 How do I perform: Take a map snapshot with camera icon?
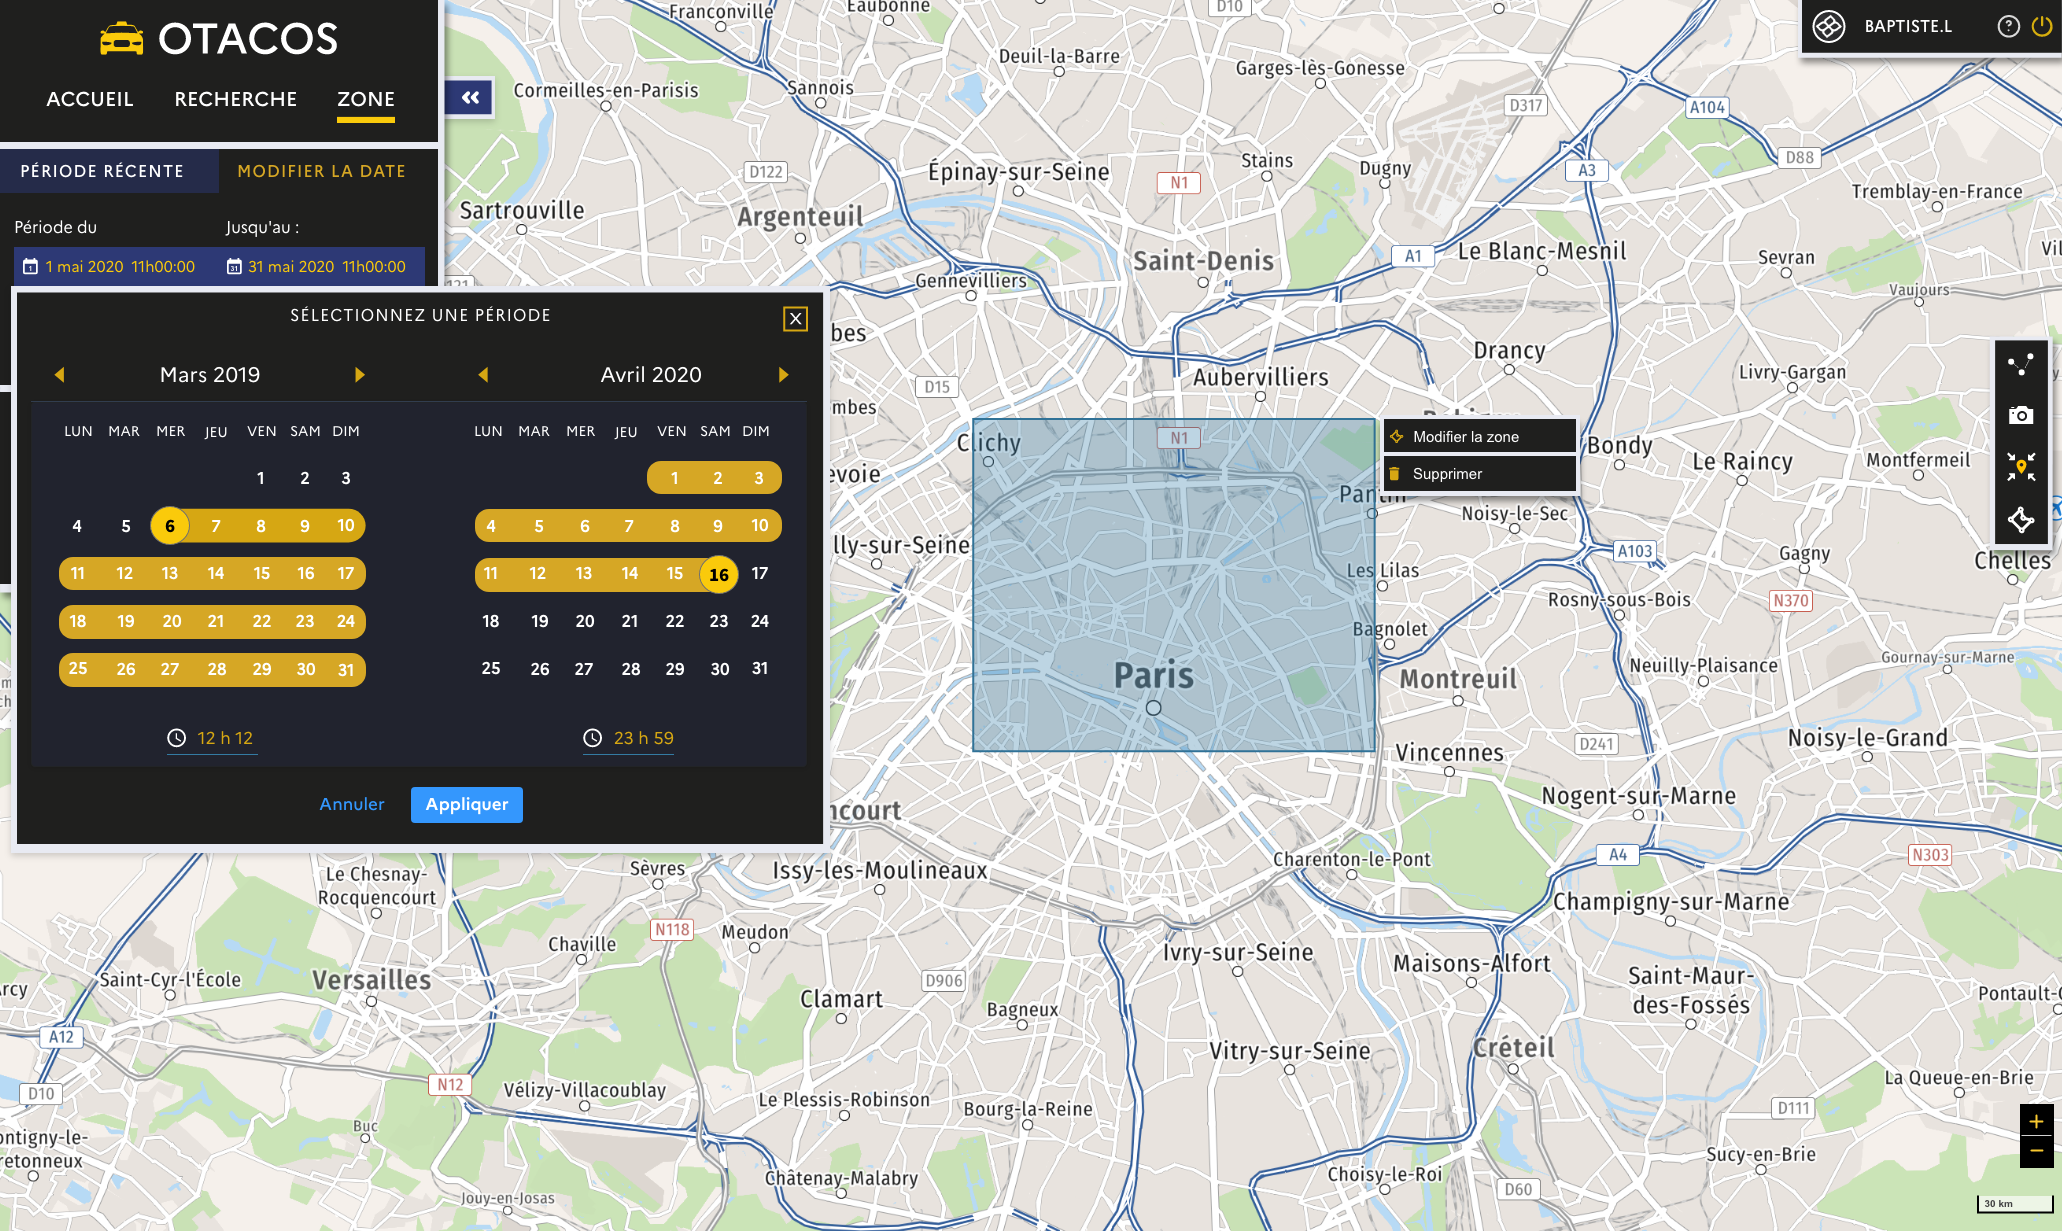(x=2020, y=415)
